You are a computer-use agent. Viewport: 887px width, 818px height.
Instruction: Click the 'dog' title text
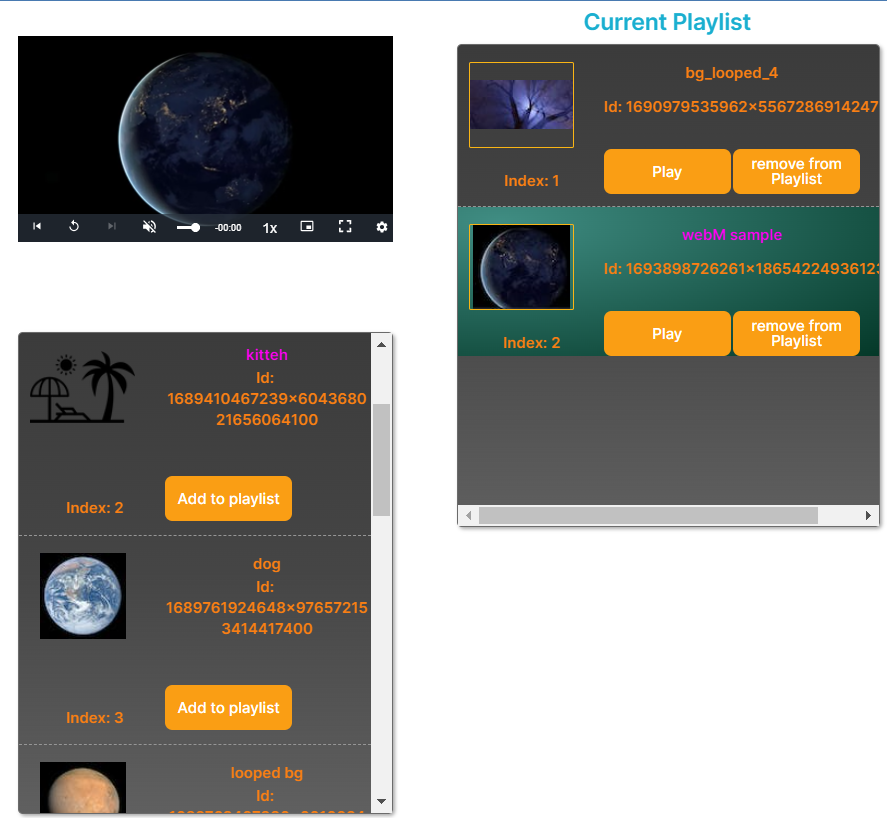pos(267,564)
